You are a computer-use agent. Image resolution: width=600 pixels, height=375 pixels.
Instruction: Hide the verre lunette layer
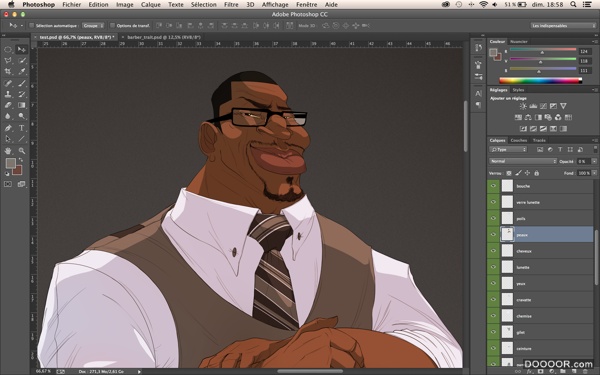click(493, 202)
